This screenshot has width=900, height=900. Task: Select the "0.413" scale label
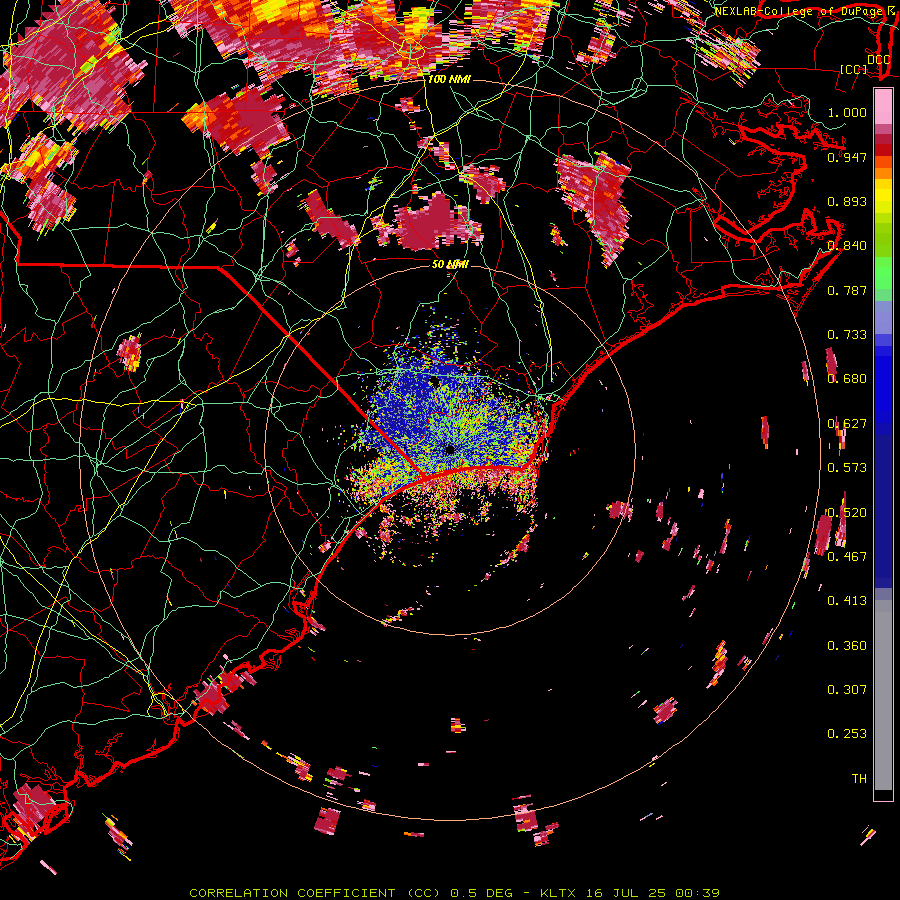click(847, 600)
